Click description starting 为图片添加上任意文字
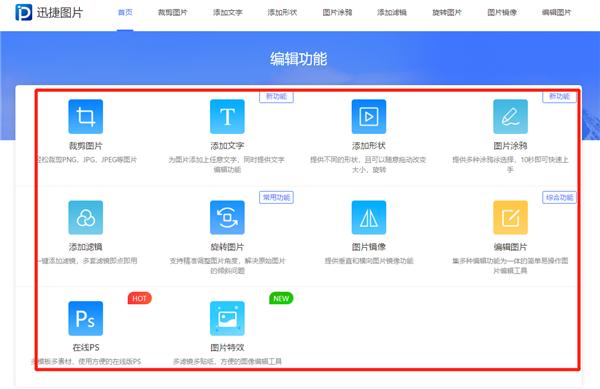 [x=227, y=164]
